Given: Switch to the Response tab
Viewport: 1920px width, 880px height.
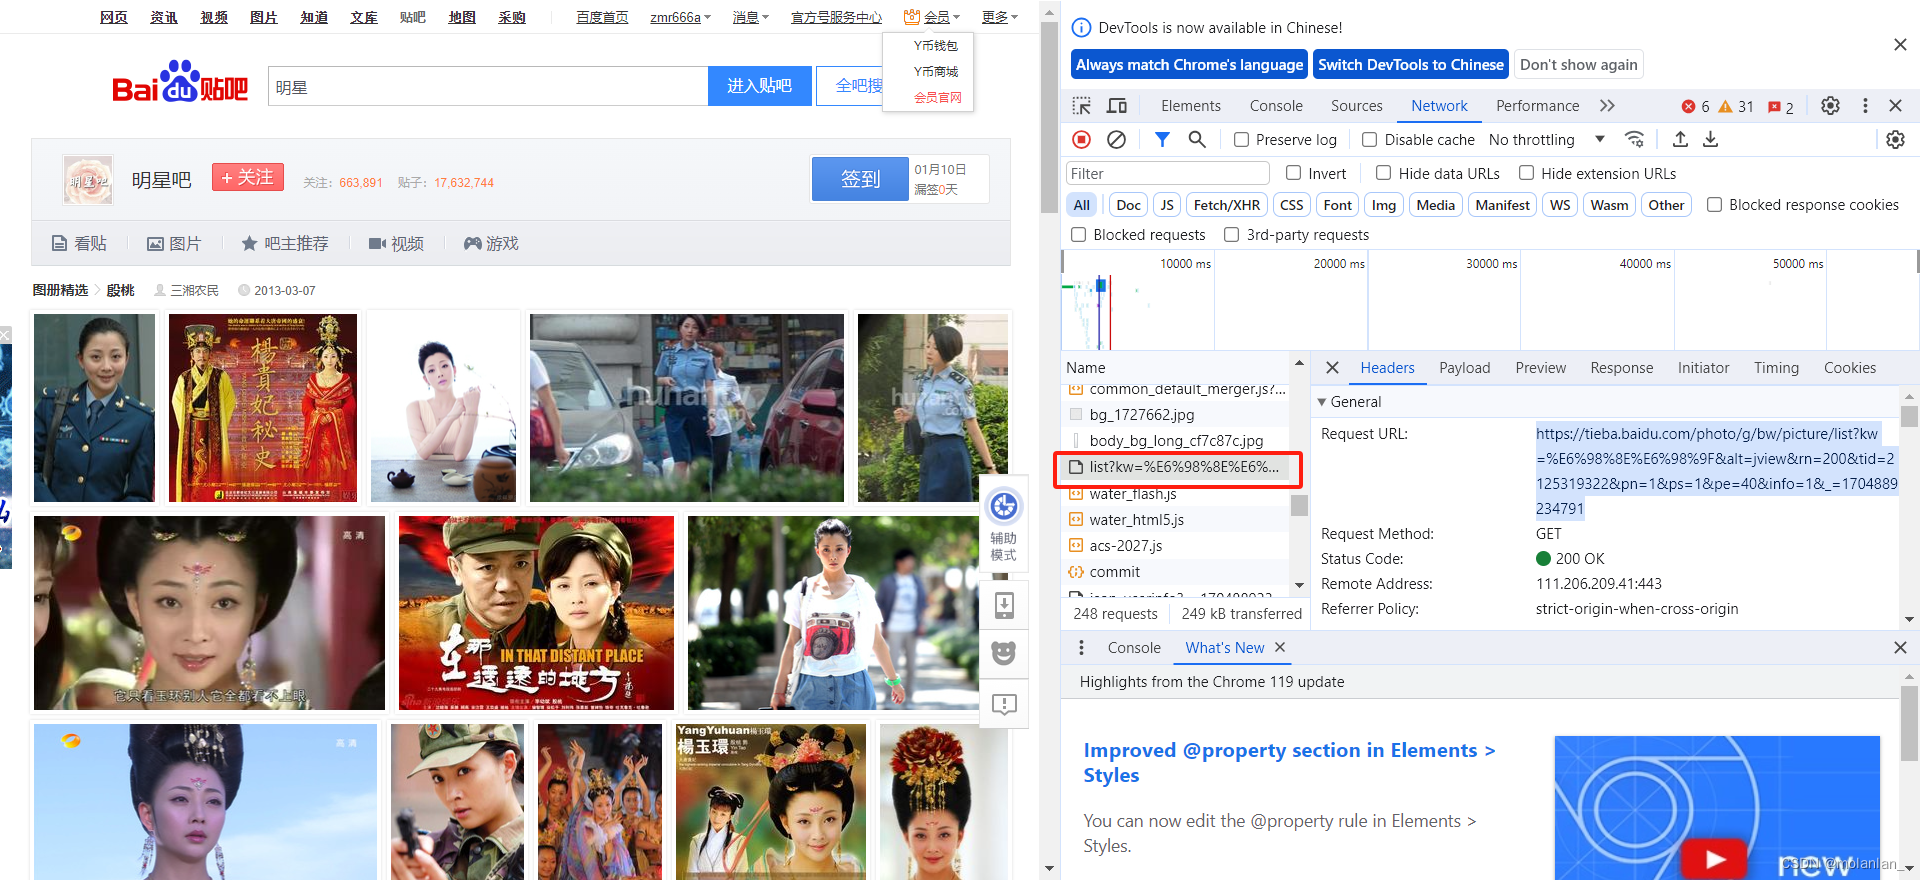Looking at the screenshot, I should (1621, 368).
